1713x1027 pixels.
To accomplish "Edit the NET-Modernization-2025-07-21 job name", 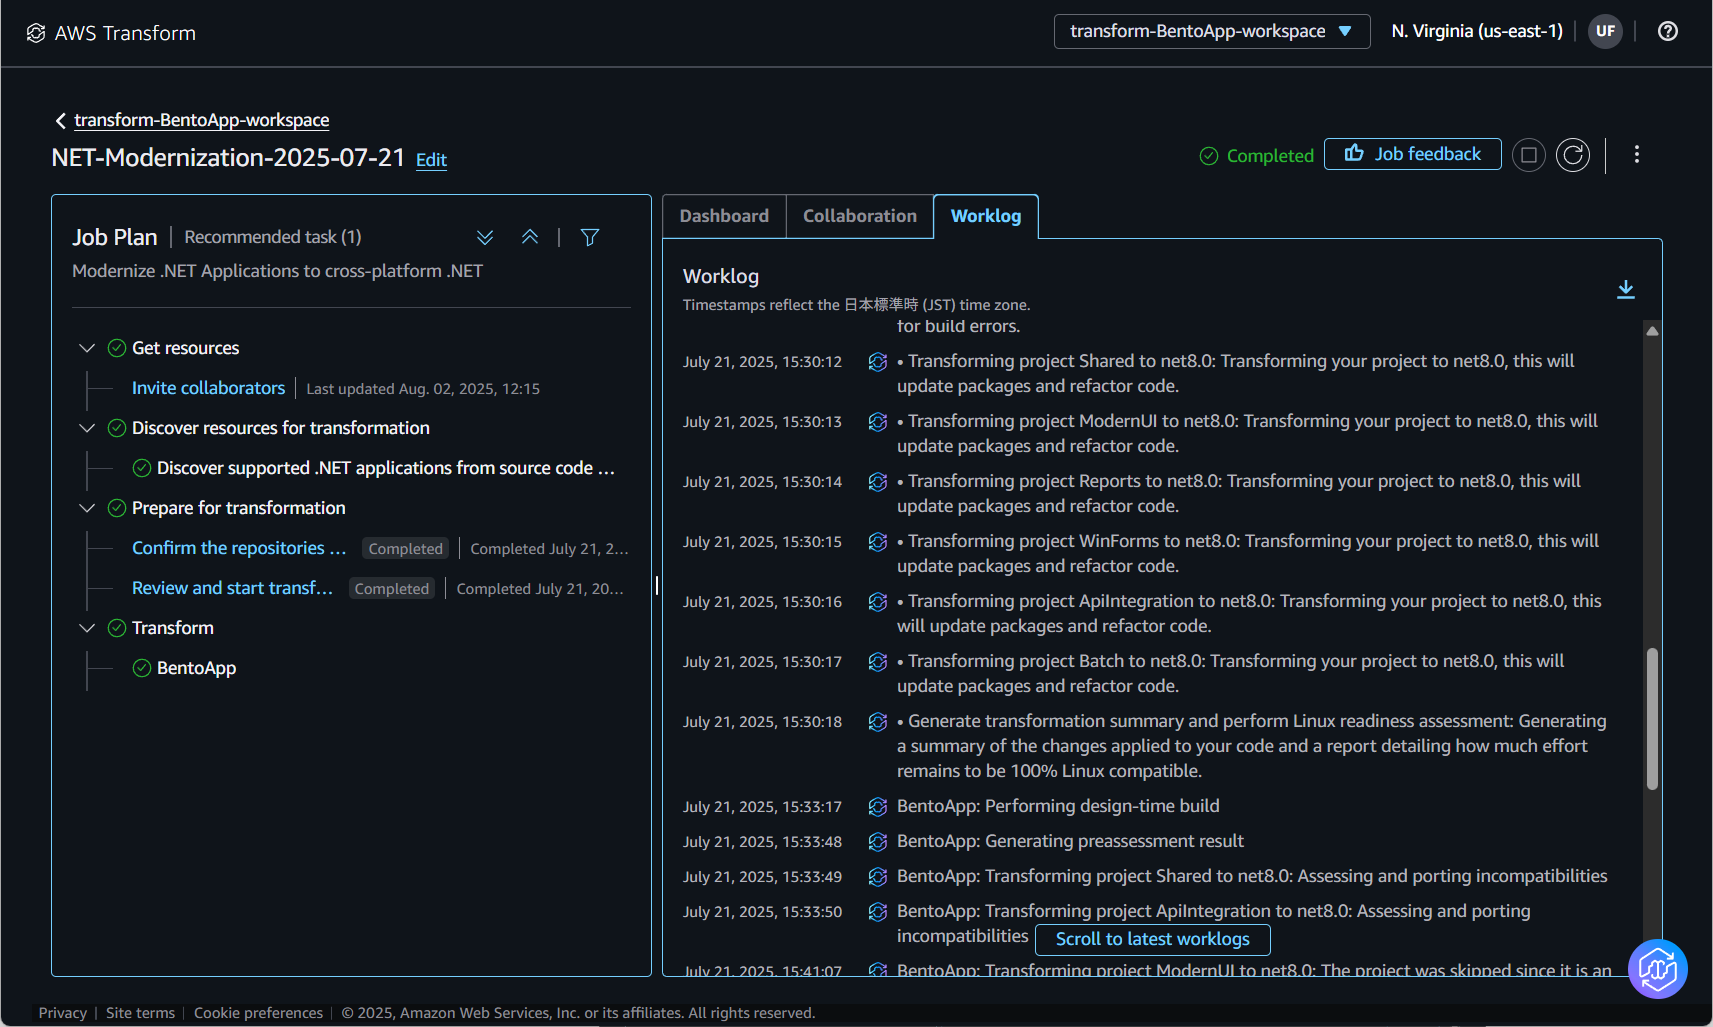I will pyautogui.click(x=431, y=160).
